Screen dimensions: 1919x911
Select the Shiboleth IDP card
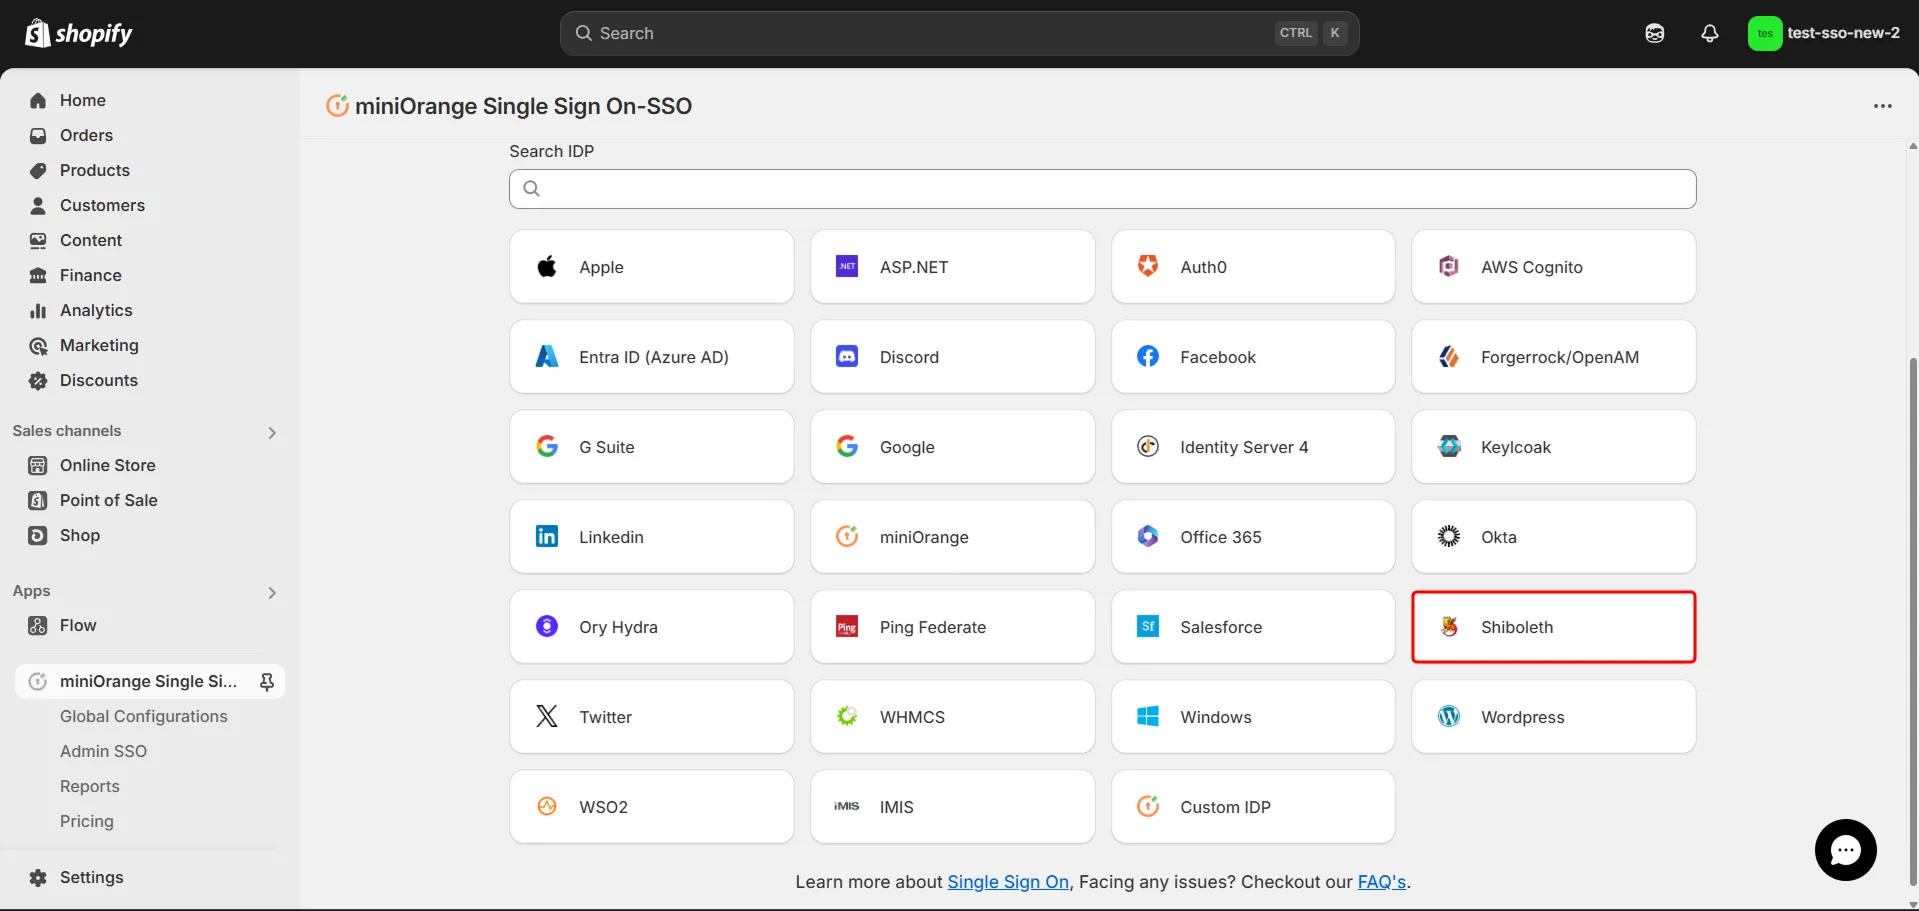pos(1553,627)
